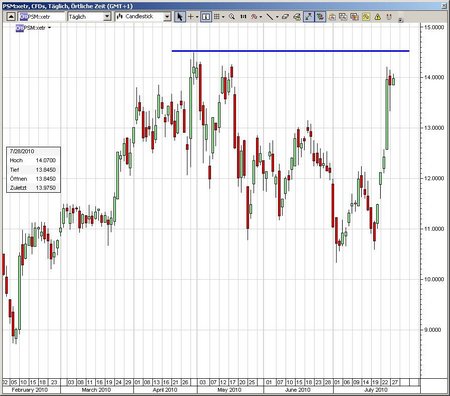Click the 10.0000 price axis label
The image size is (450, 396).
click(434, 279)
